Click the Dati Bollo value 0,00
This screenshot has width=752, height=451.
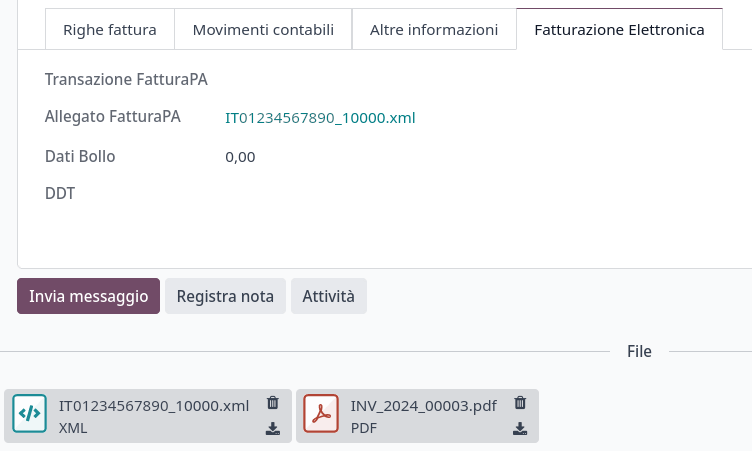pos(240,157)
